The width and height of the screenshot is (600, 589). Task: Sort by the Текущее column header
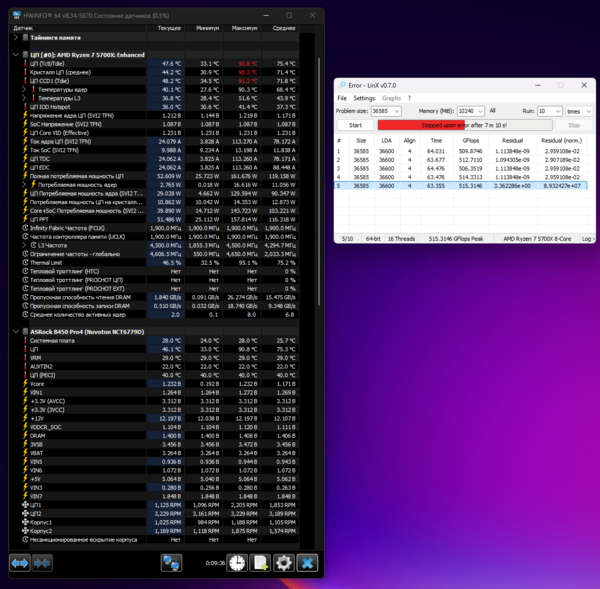tap(165, 28)
